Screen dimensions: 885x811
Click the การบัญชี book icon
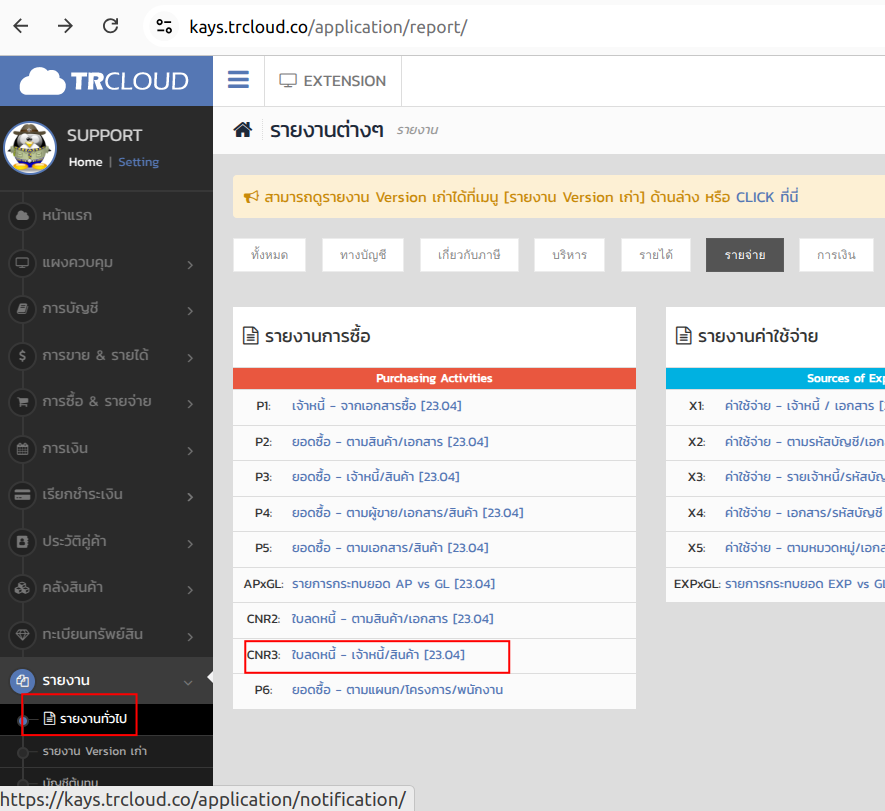23,309
